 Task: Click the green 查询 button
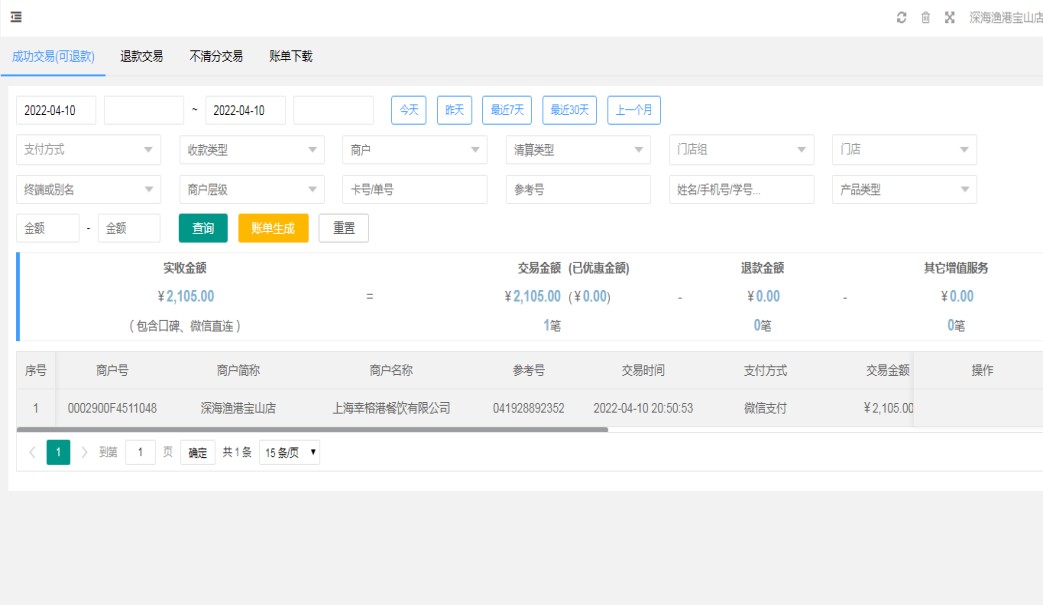click(203, 228)
